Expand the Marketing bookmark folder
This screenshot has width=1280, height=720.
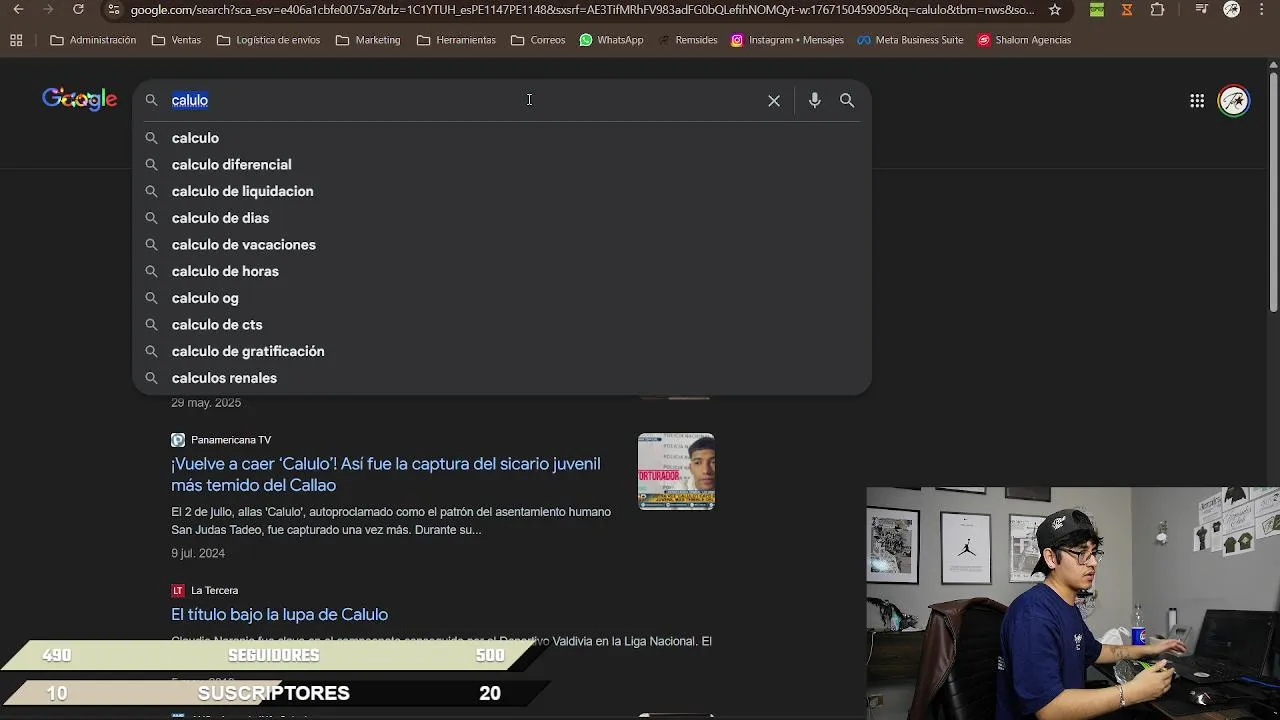click(x=368, y=40)
